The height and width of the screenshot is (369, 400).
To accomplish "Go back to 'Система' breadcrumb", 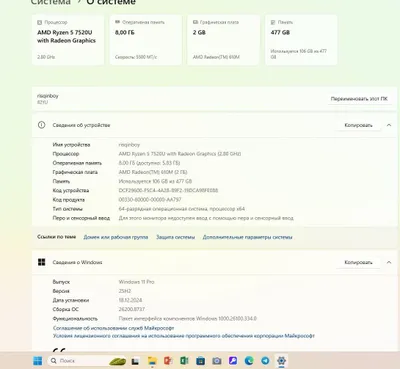I will [x=51, y=2].
